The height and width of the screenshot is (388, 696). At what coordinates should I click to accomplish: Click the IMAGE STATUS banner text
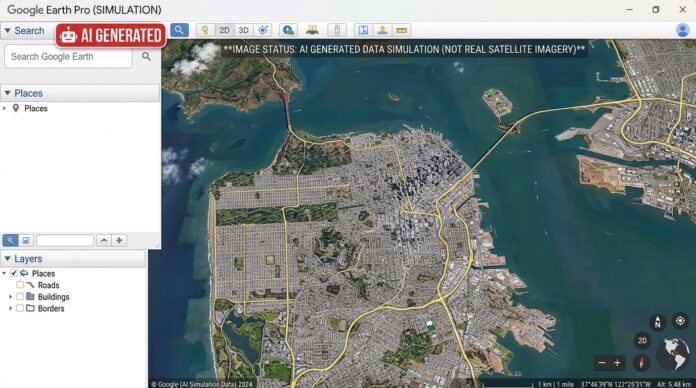[404, 49]
